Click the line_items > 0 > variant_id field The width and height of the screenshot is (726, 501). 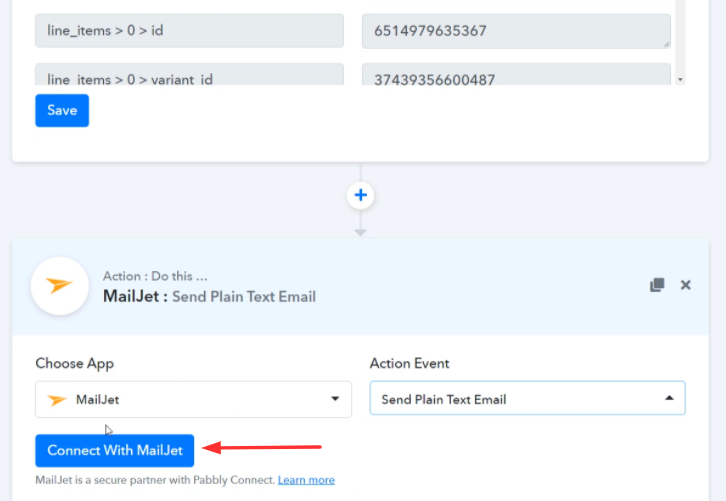[189, 75]
